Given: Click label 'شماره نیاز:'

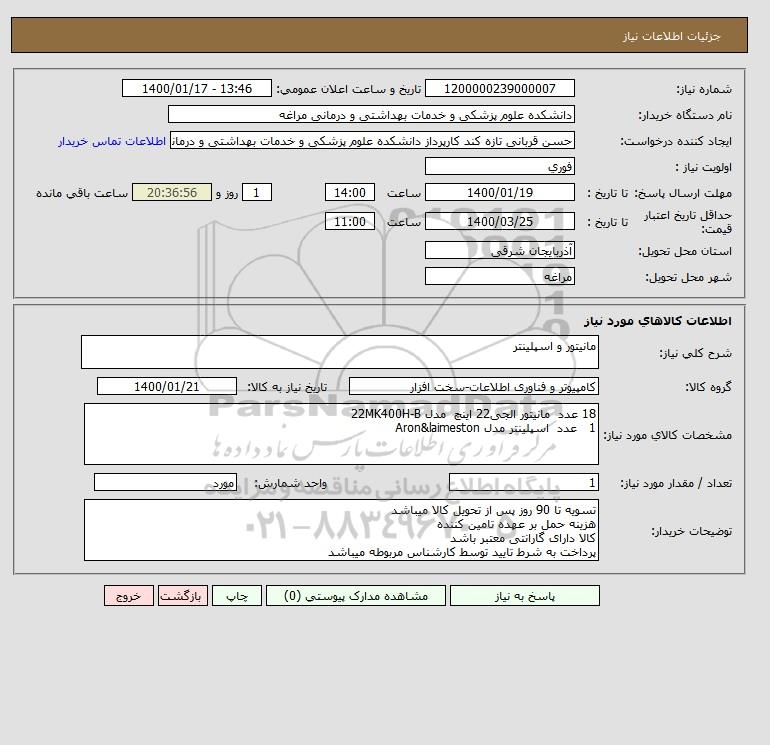Looking at the screenshot, I should [x=704, y=89].
